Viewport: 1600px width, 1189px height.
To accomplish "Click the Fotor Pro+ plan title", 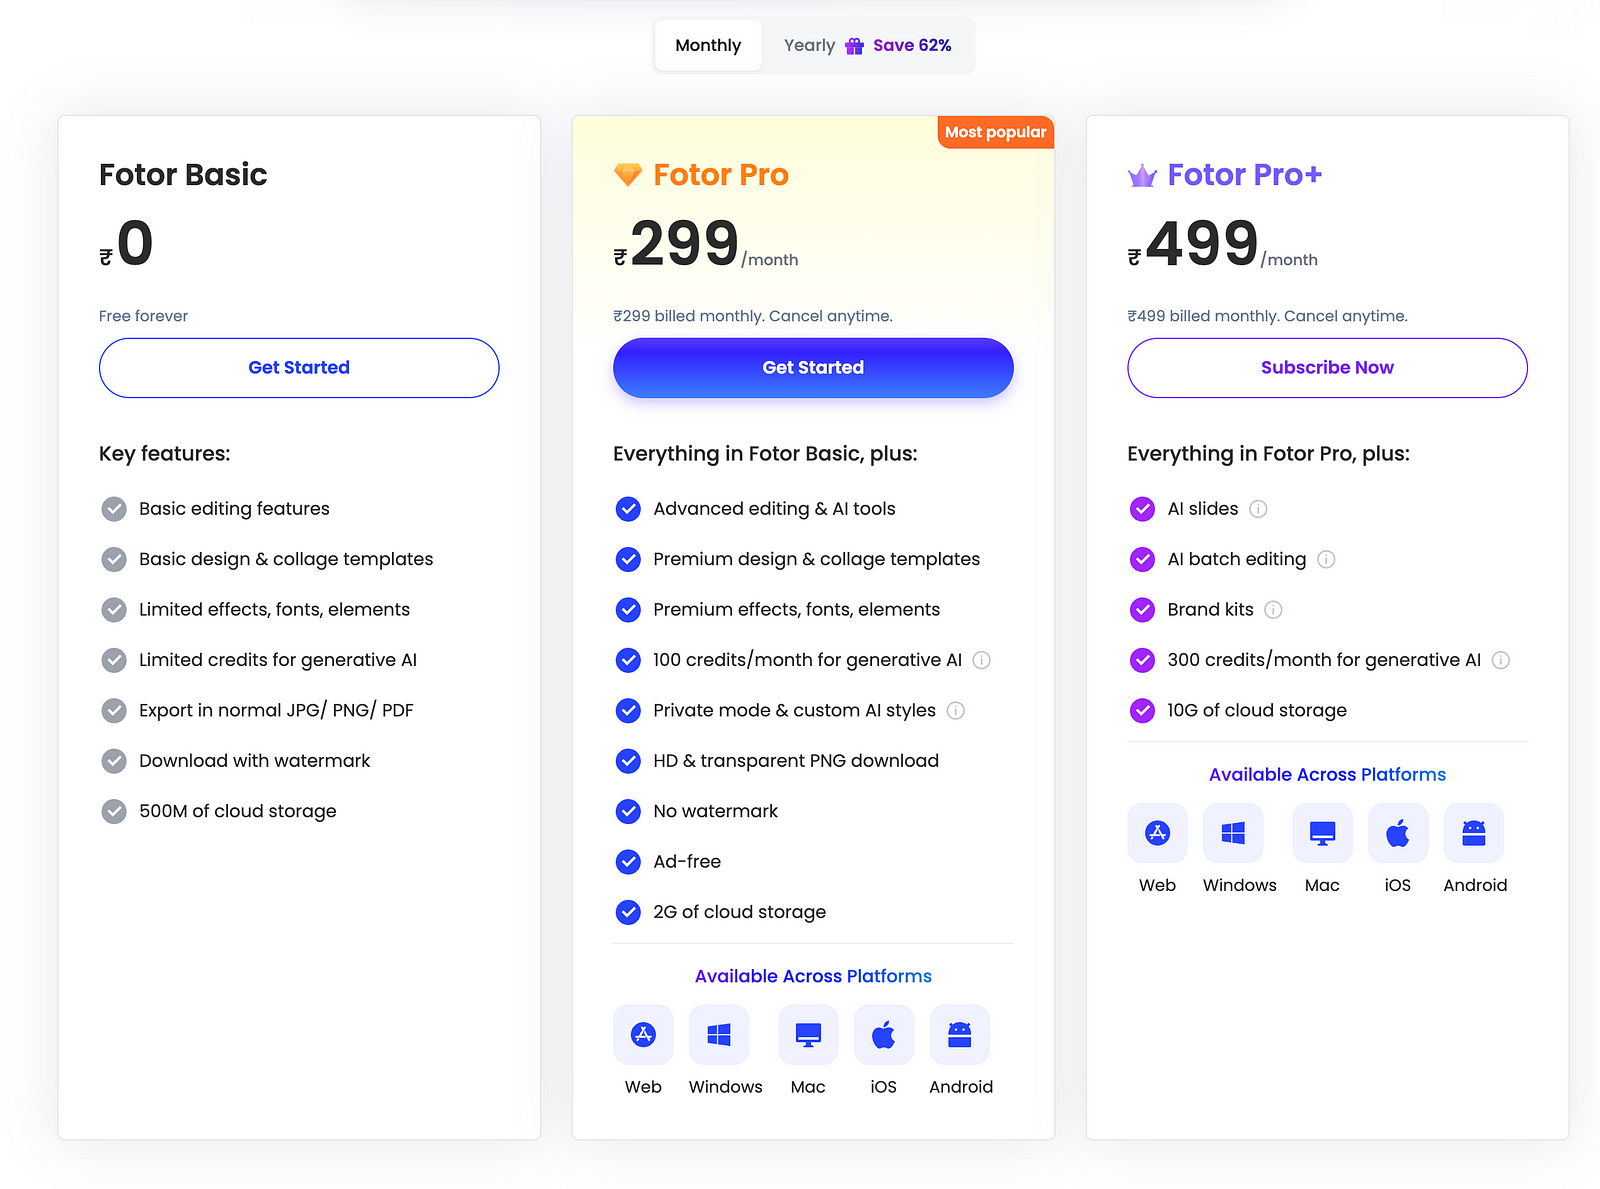I will pyautogui.click(x=1245, y=175).
